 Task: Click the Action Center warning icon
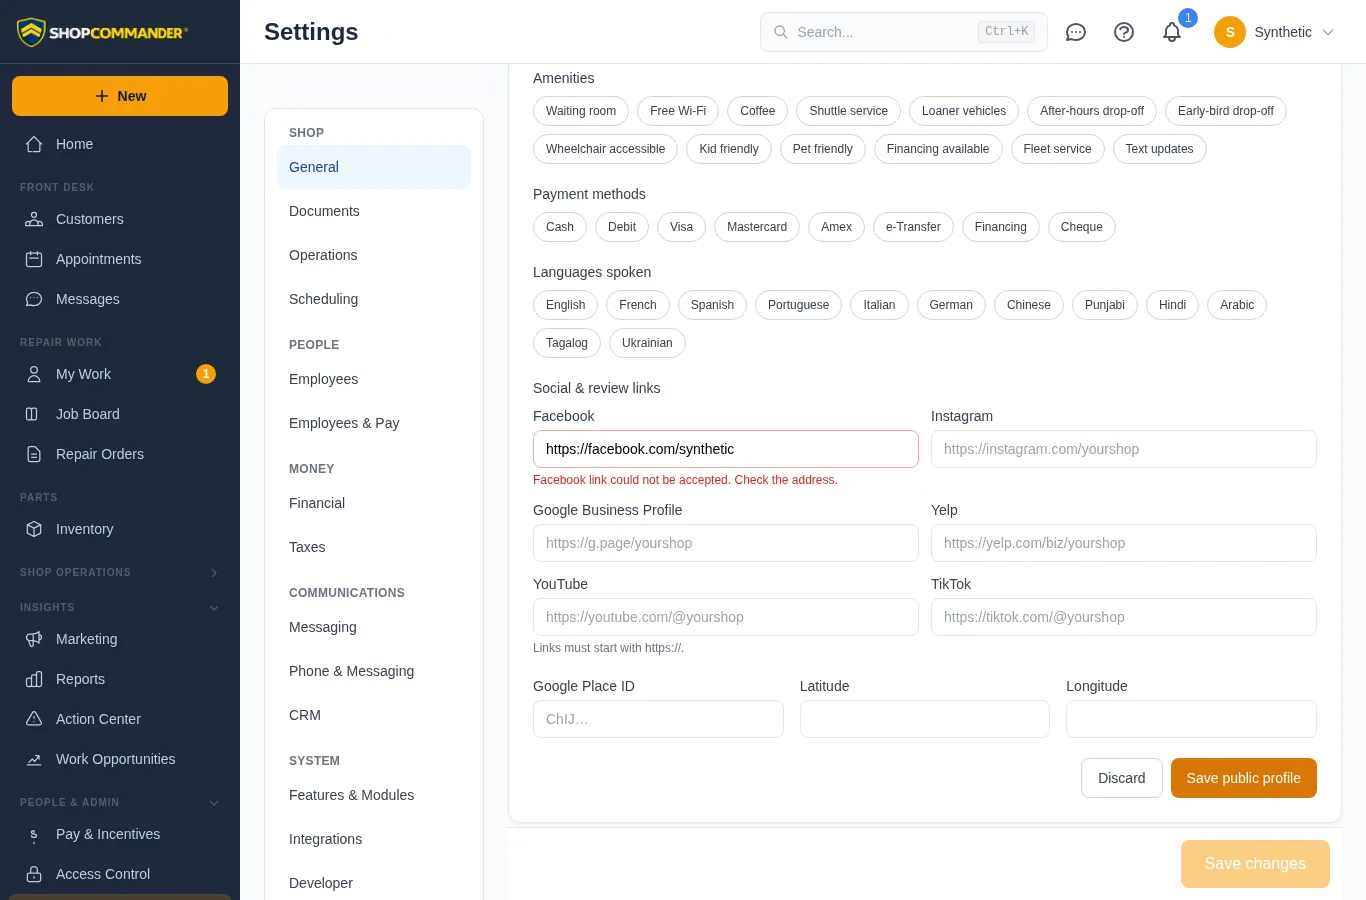pos(34,719)
